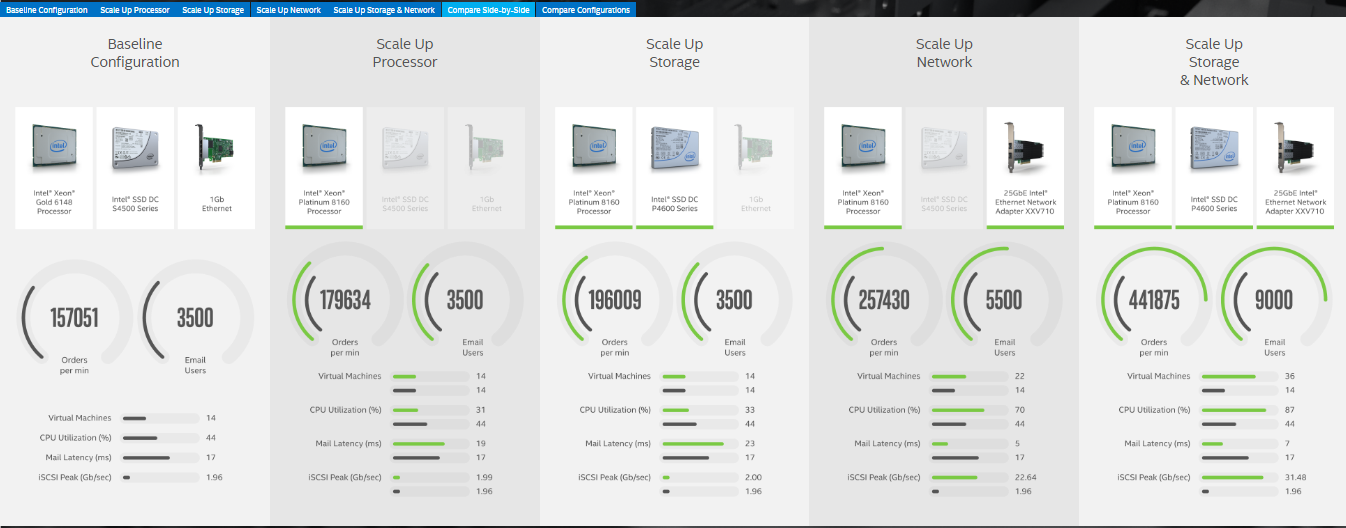
Task: Select the Compare Side-by-Side tab
Action: pos(489,9)
